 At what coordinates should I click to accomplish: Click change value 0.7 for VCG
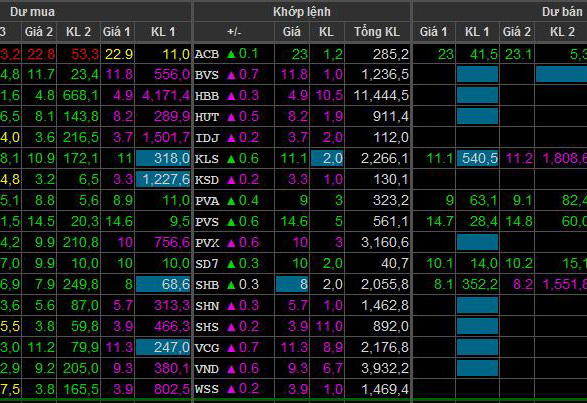(x=249, y=347)
